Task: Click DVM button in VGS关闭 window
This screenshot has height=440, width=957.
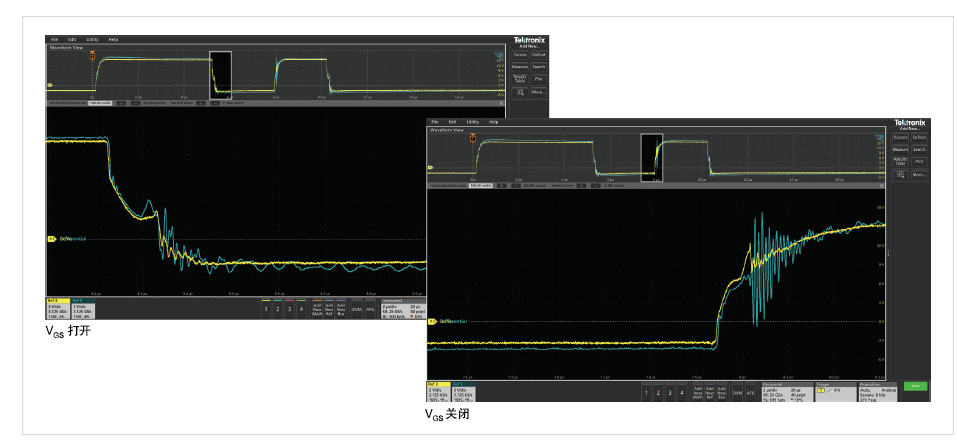Action: pos(737,392)
